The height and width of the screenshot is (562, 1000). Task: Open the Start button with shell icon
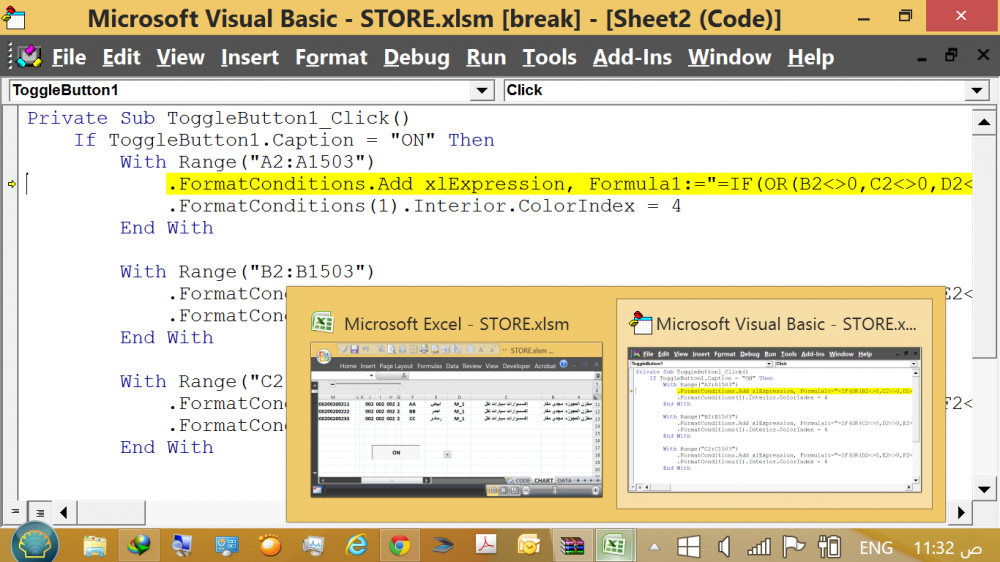pos(34,545)
